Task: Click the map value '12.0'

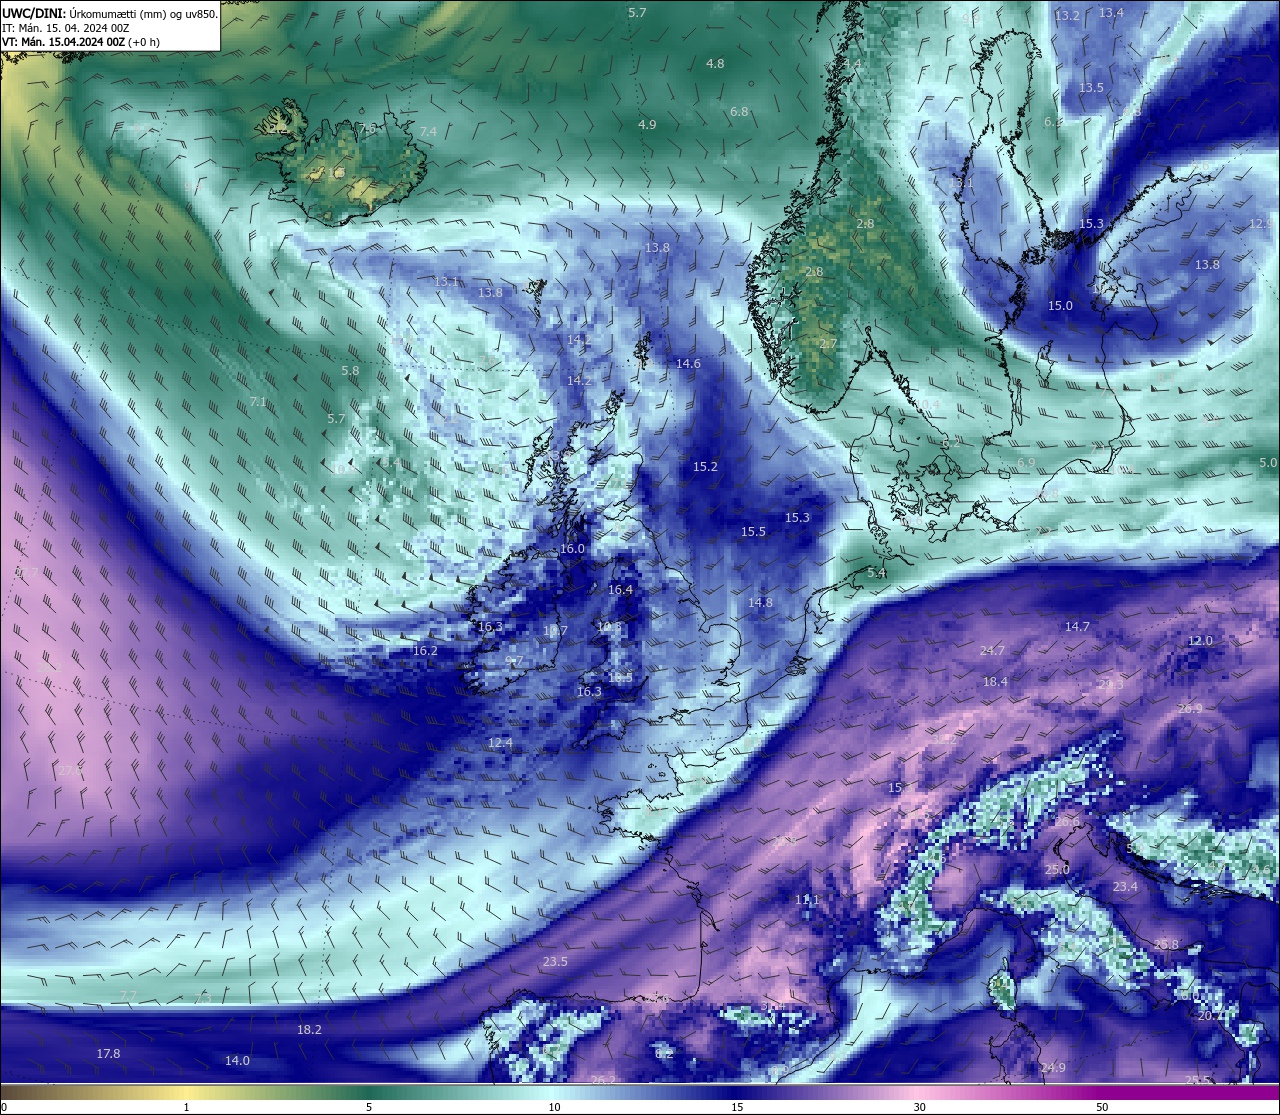Action: point(1200,641)
